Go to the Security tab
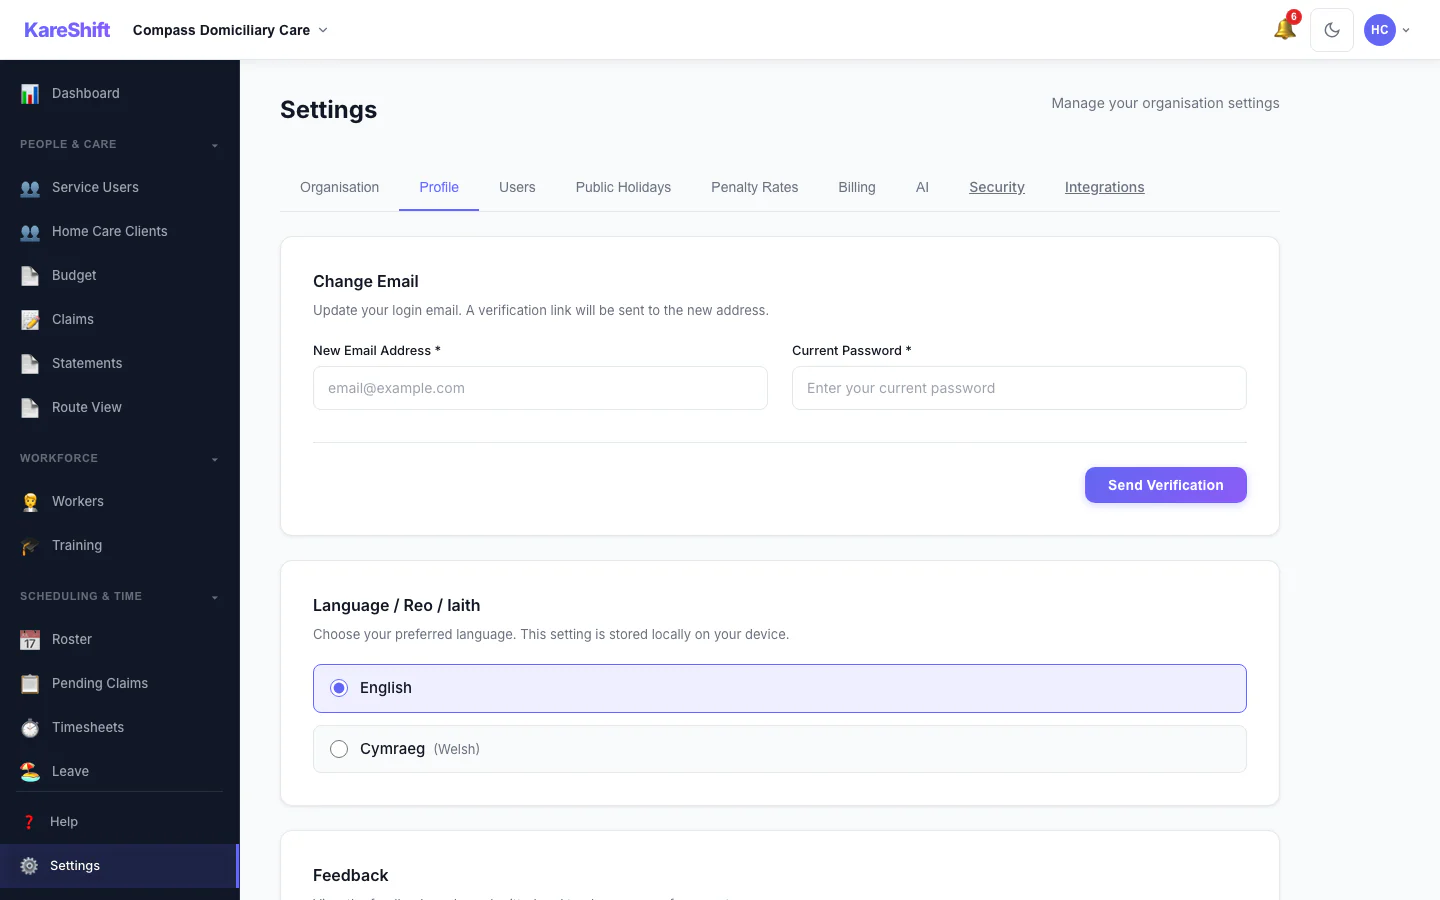 click(x=997, y=187)
